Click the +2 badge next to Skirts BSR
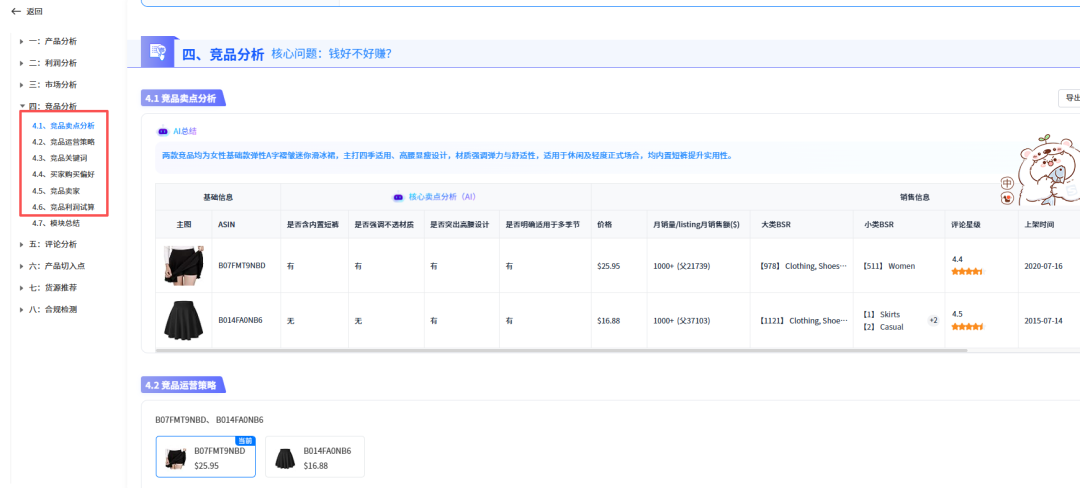The width and height of the screenshot is (1080, 488). click(933, 320)
